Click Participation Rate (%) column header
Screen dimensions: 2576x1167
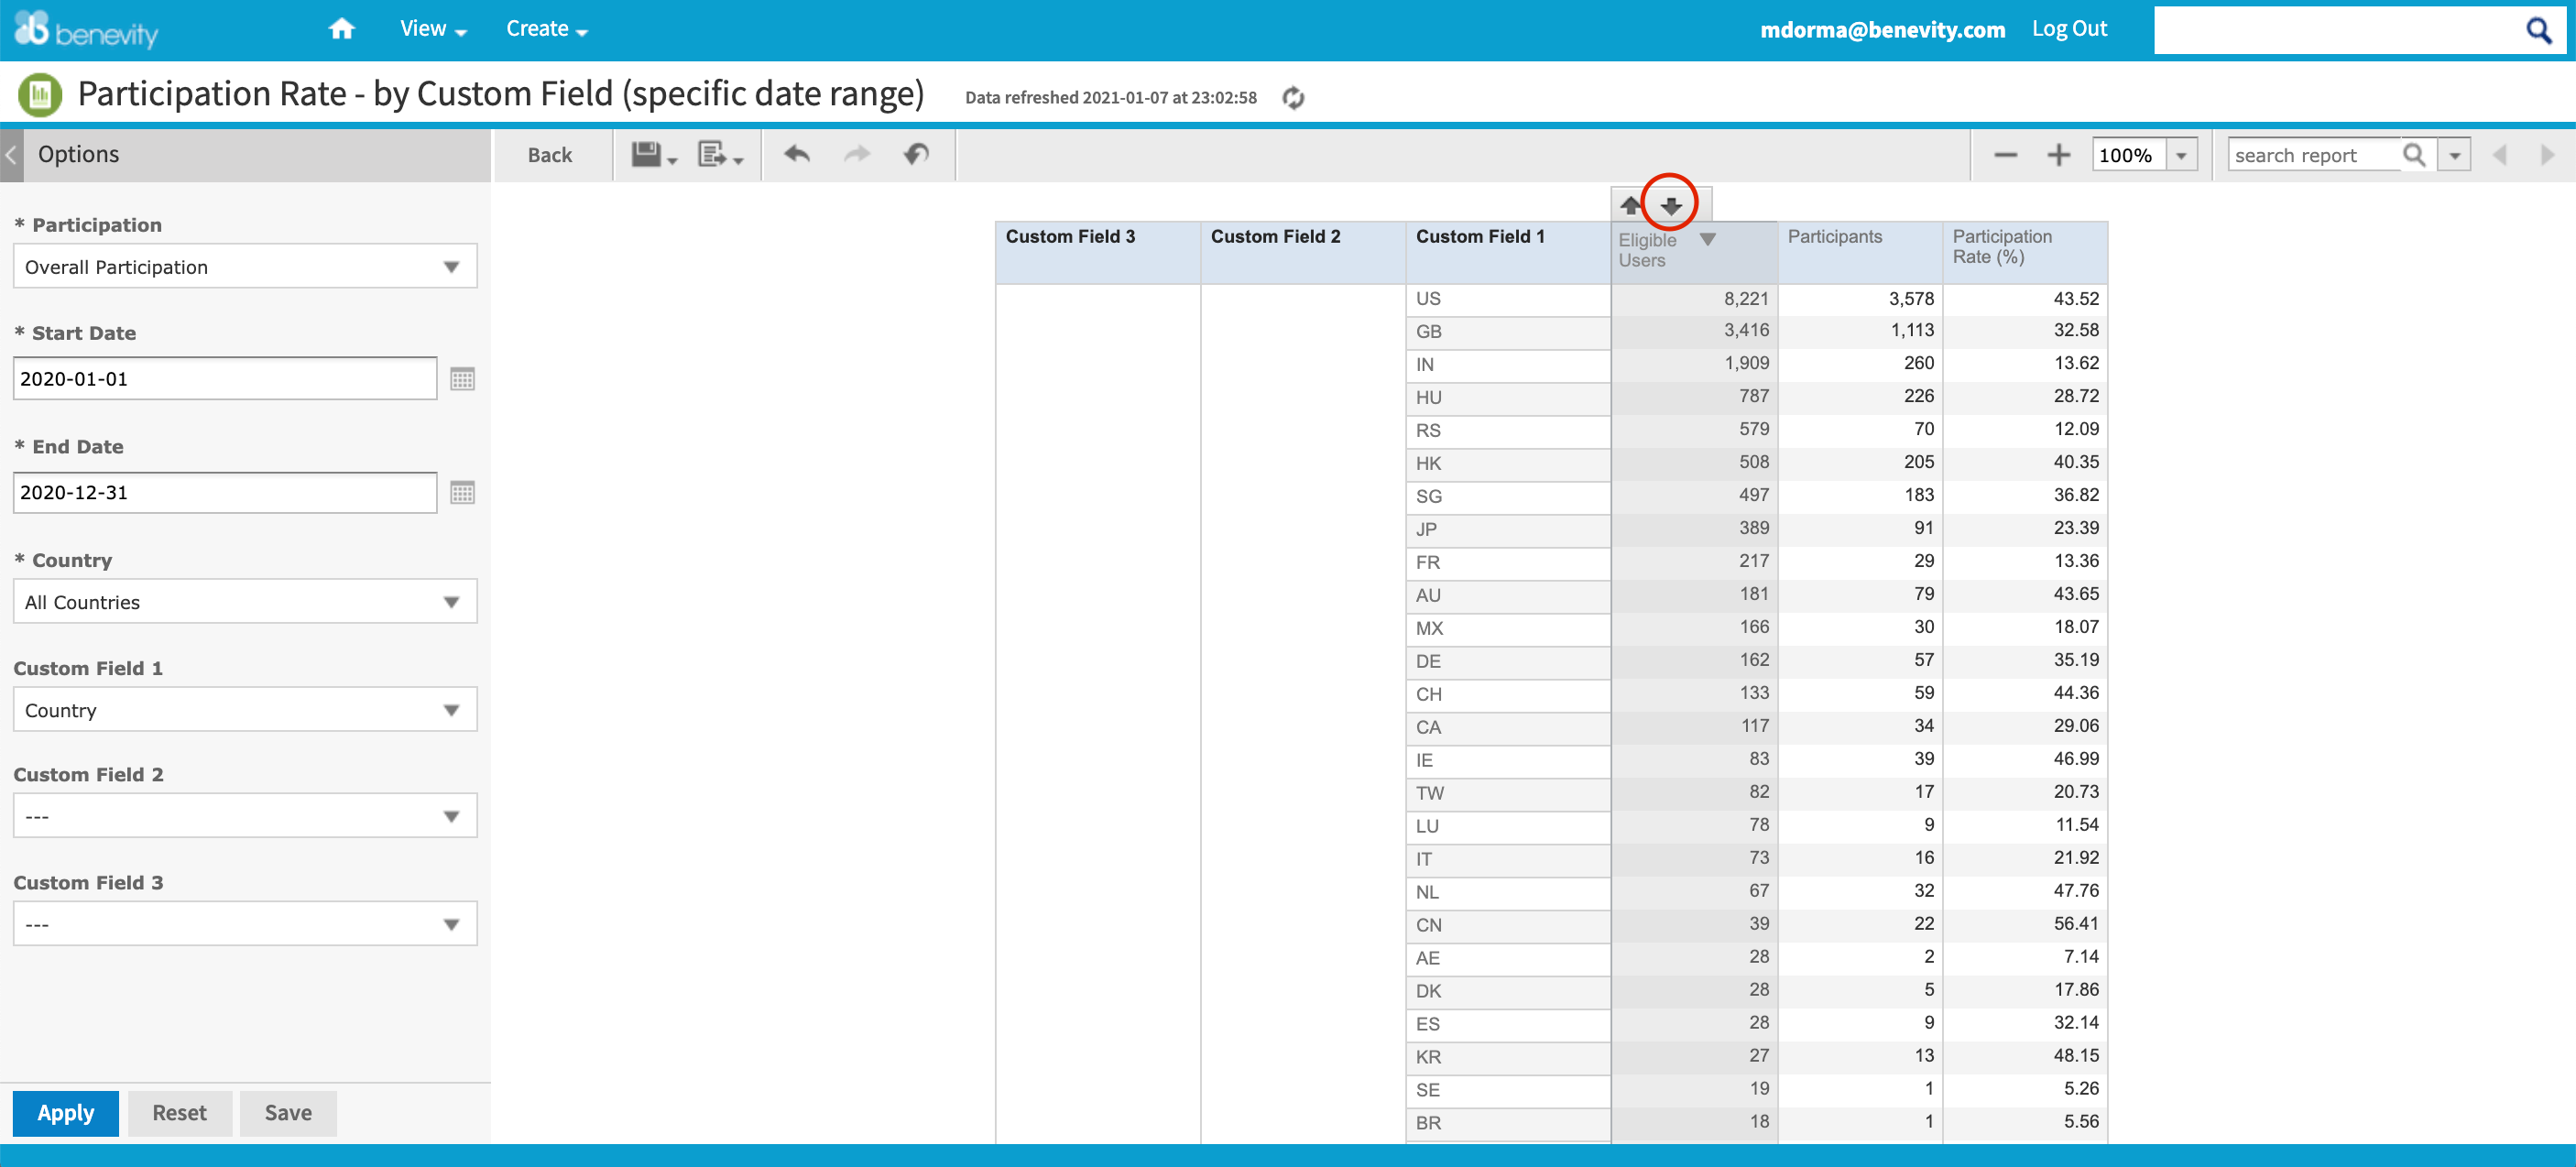coord(2025,253)
